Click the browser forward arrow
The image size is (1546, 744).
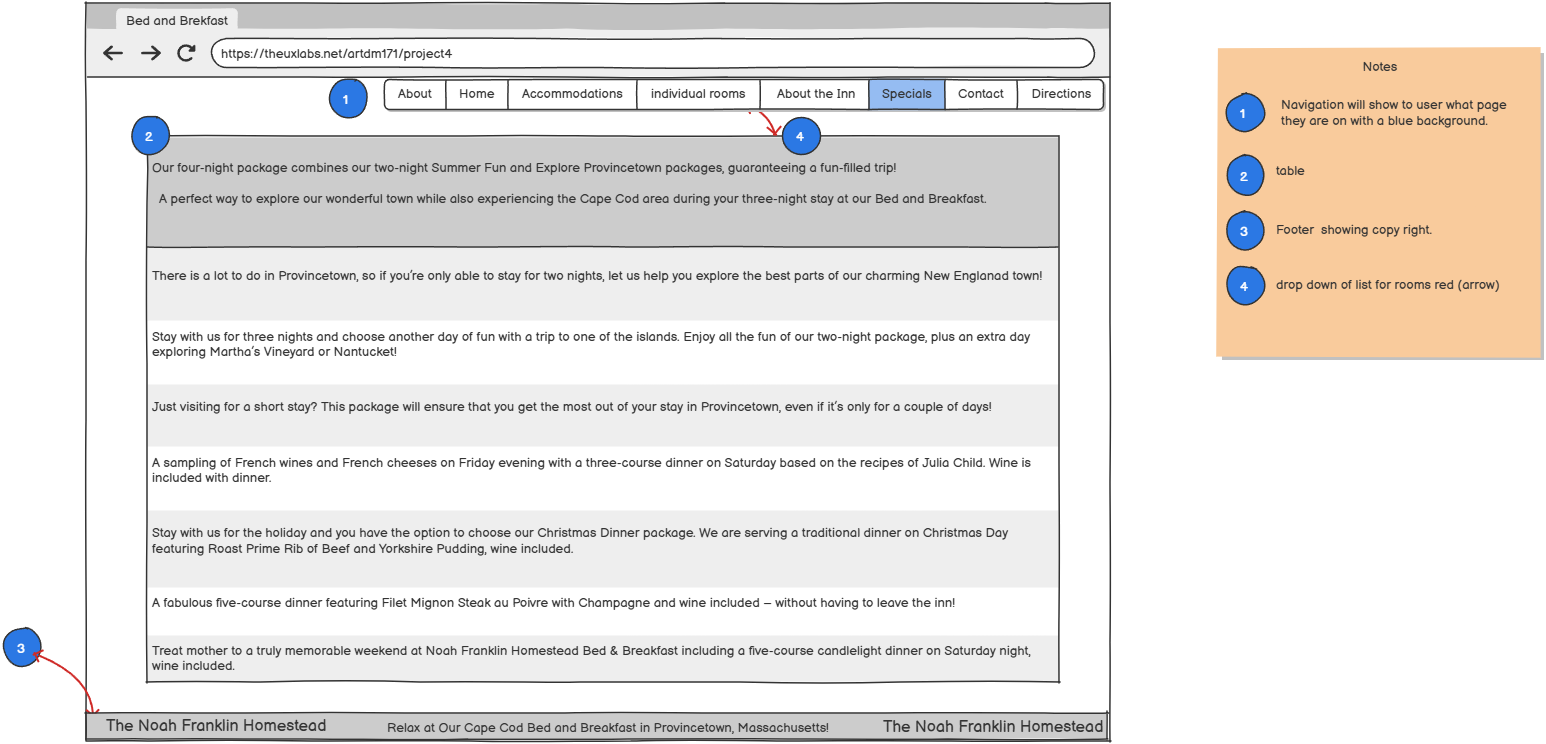click(150, 54)
